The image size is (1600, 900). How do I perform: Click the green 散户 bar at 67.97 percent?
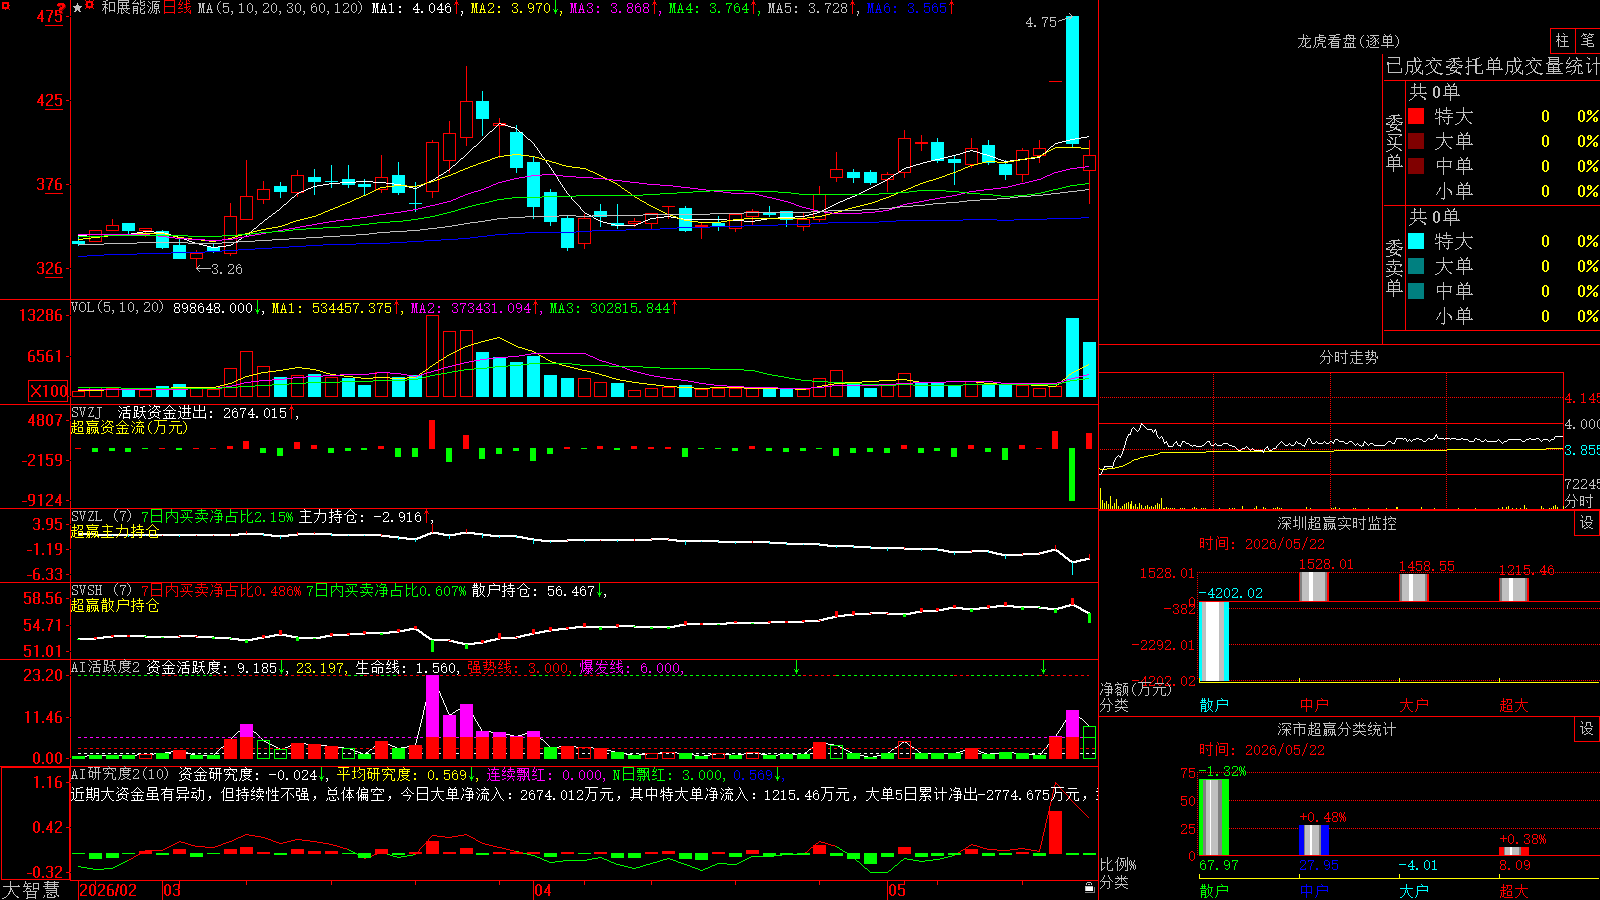click(1213, 817)
